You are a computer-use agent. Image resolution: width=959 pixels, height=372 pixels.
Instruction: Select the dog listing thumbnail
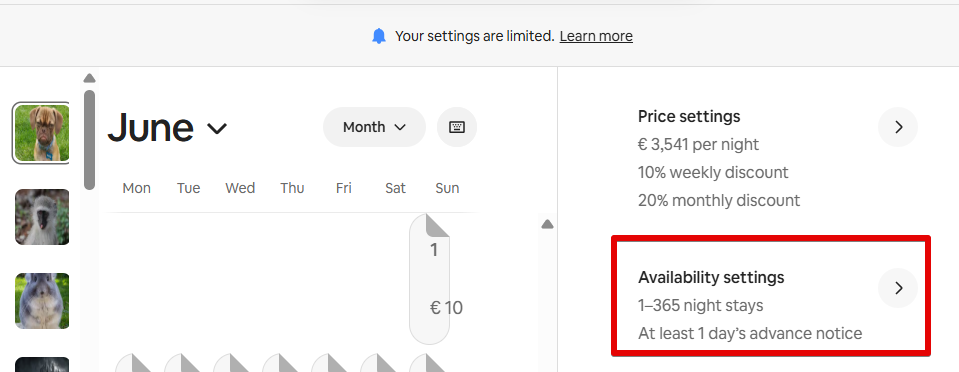(x=42, y=133)
